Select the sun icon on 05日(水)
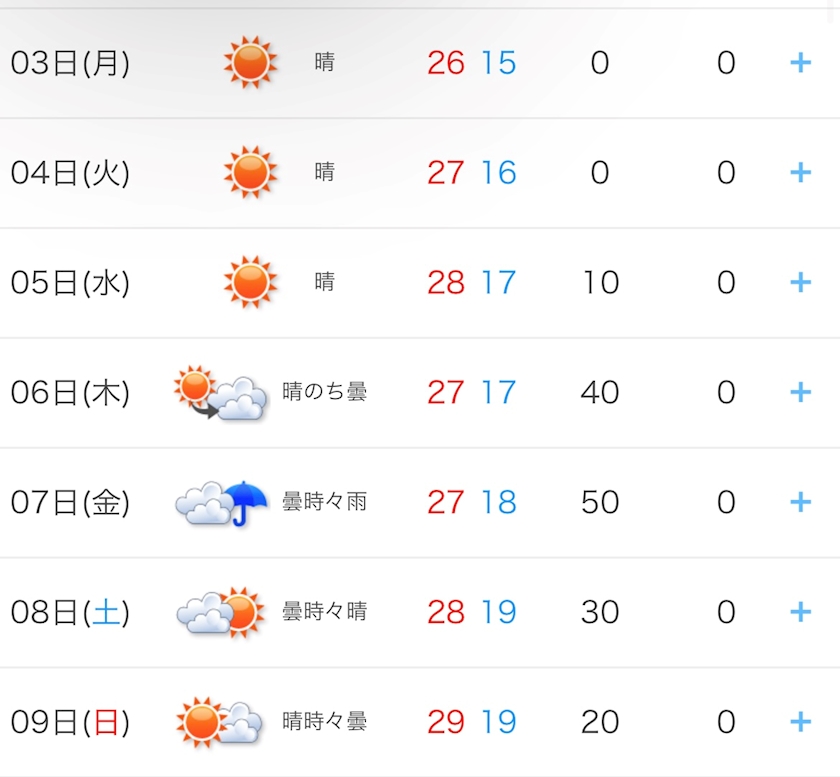 pos(250,282)
